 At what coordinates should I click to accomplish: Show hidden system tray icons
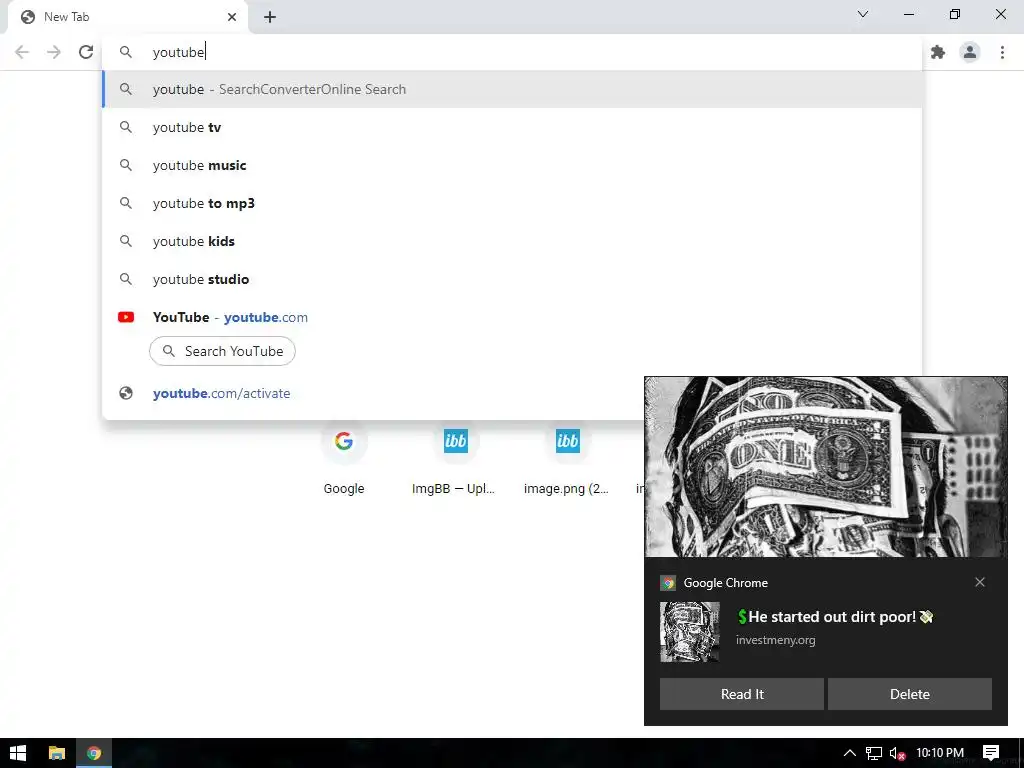[x=850, y=753]
